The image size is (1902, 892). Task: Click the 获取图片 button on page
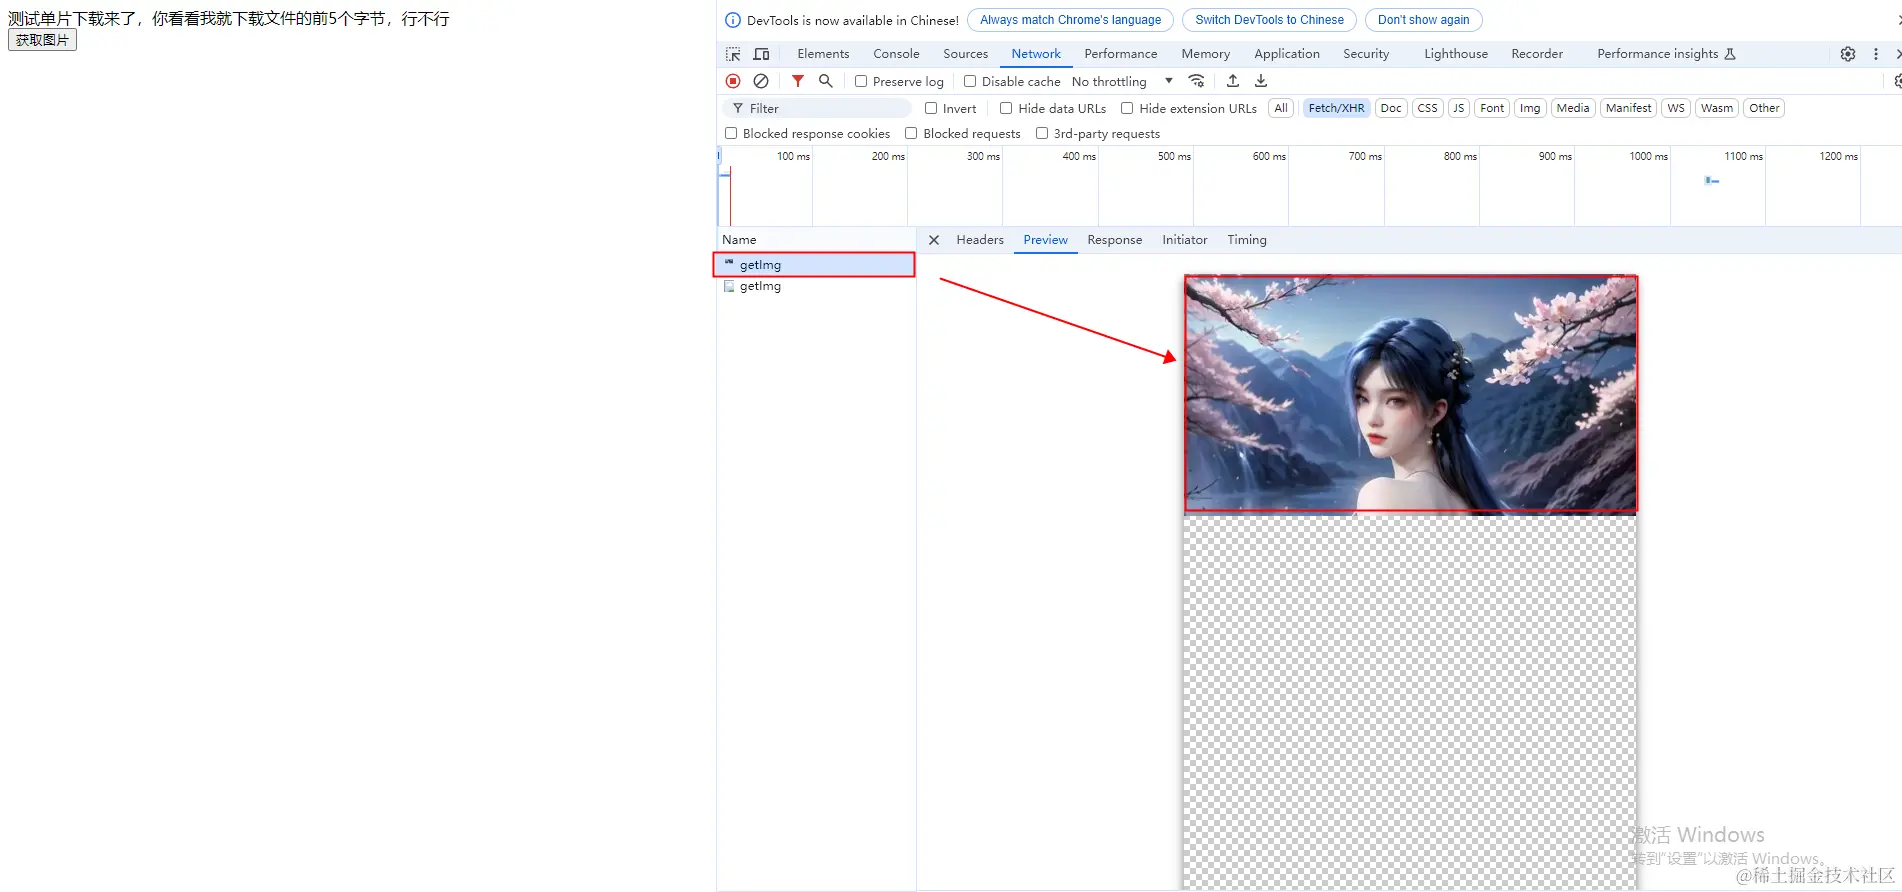point(42,40)
